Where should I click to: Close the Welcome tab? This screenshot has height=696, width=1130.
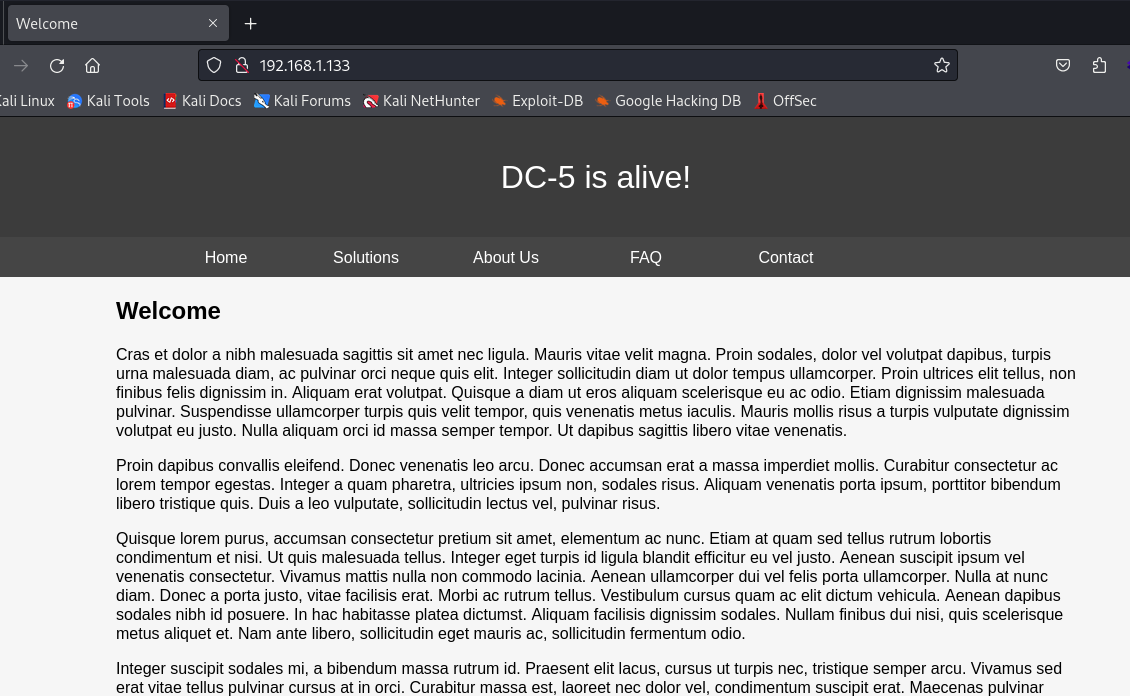[x=213, y=23]
